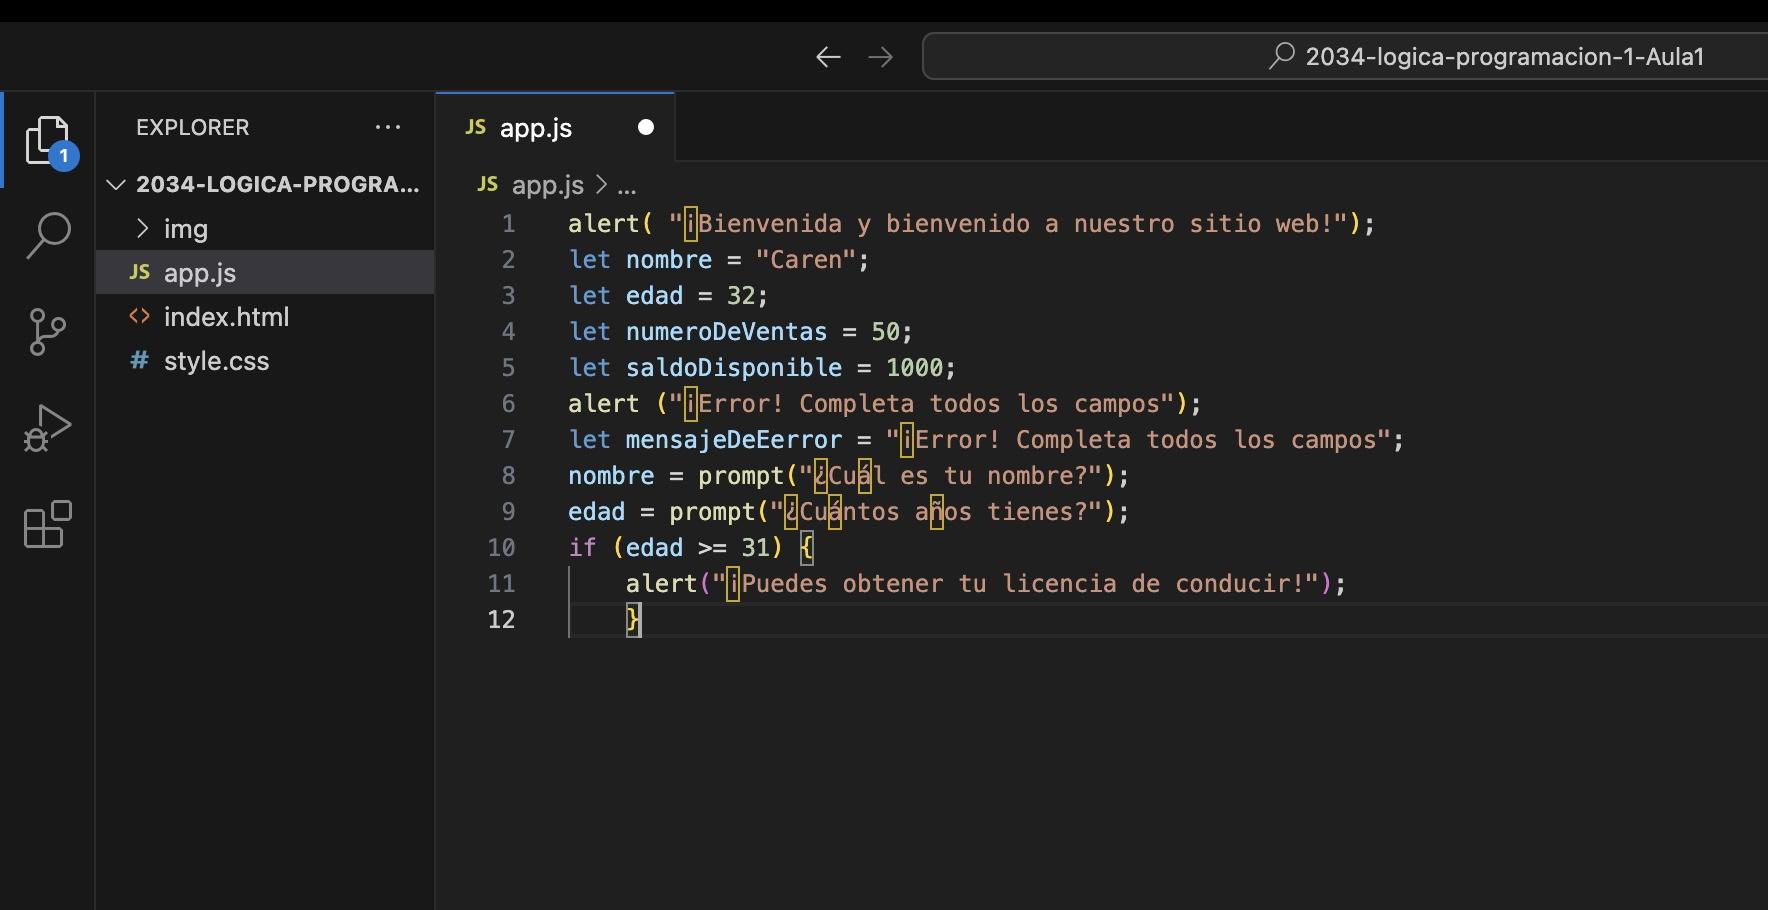Open index.html from the Explorer
1768x910 pixels.
click(265, 317)
